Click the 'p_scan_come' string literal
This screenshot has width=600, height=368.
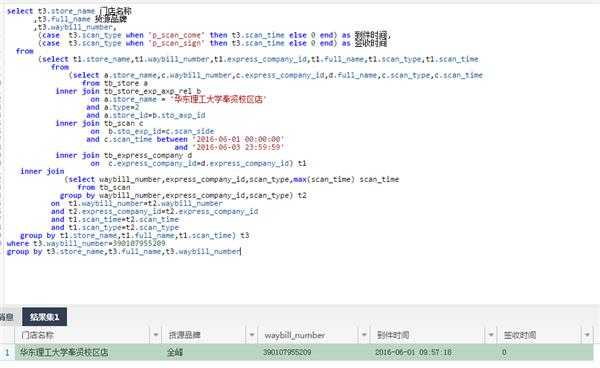(176, 35)
